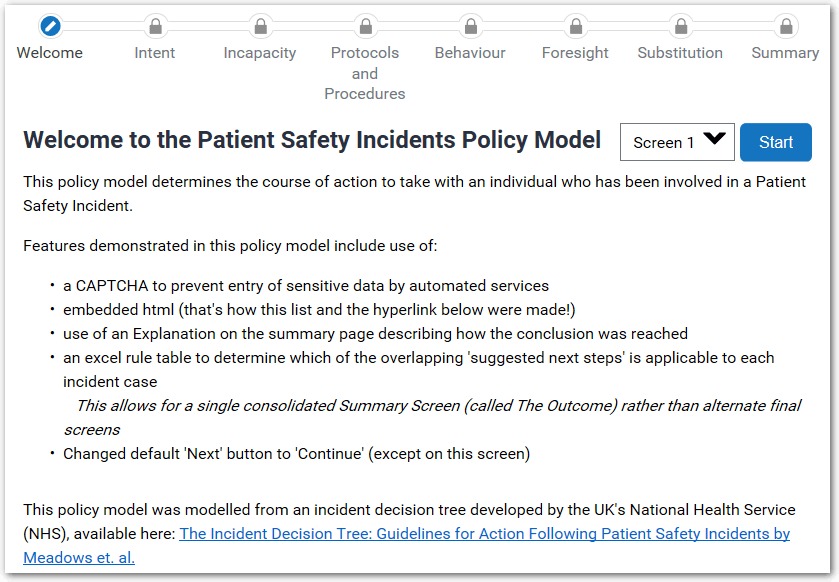Click the progress bar between Welcome and Intent
Viewport: 839px width, 582px height.
pyautogui.click(x=101, y=26)
